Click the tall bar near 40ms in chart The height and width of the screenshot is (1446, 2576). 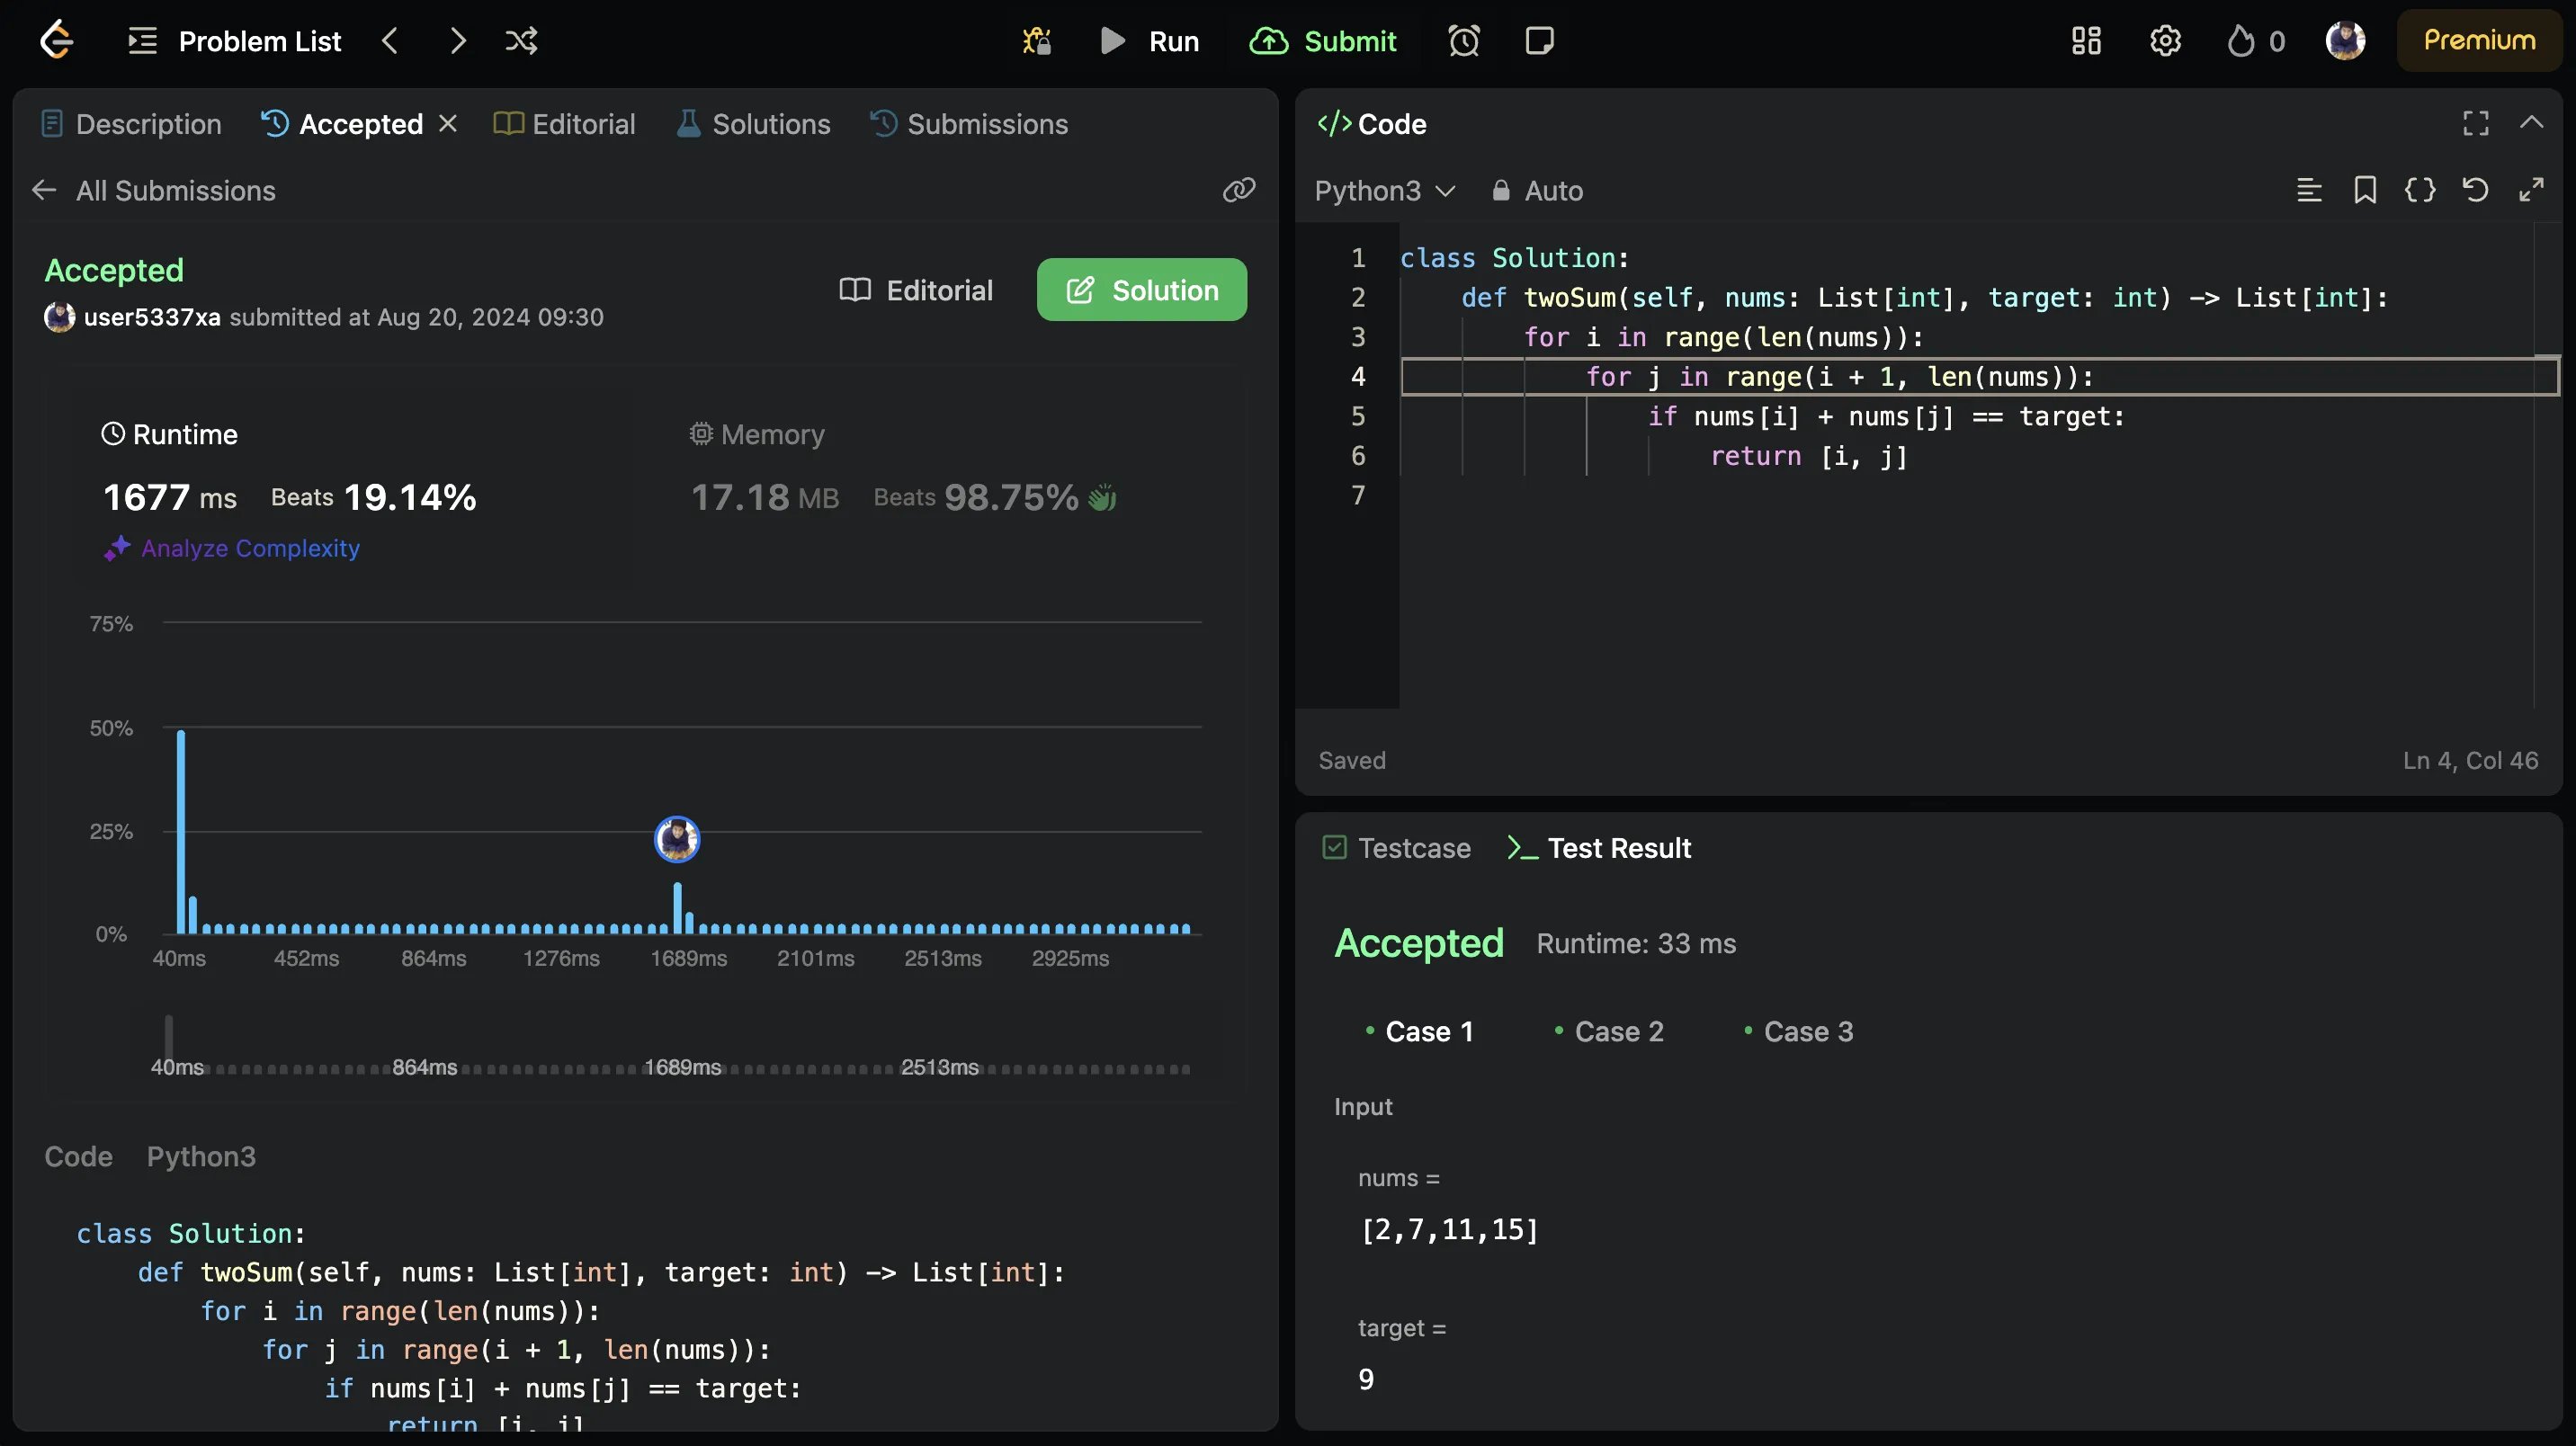pos(181,832)
